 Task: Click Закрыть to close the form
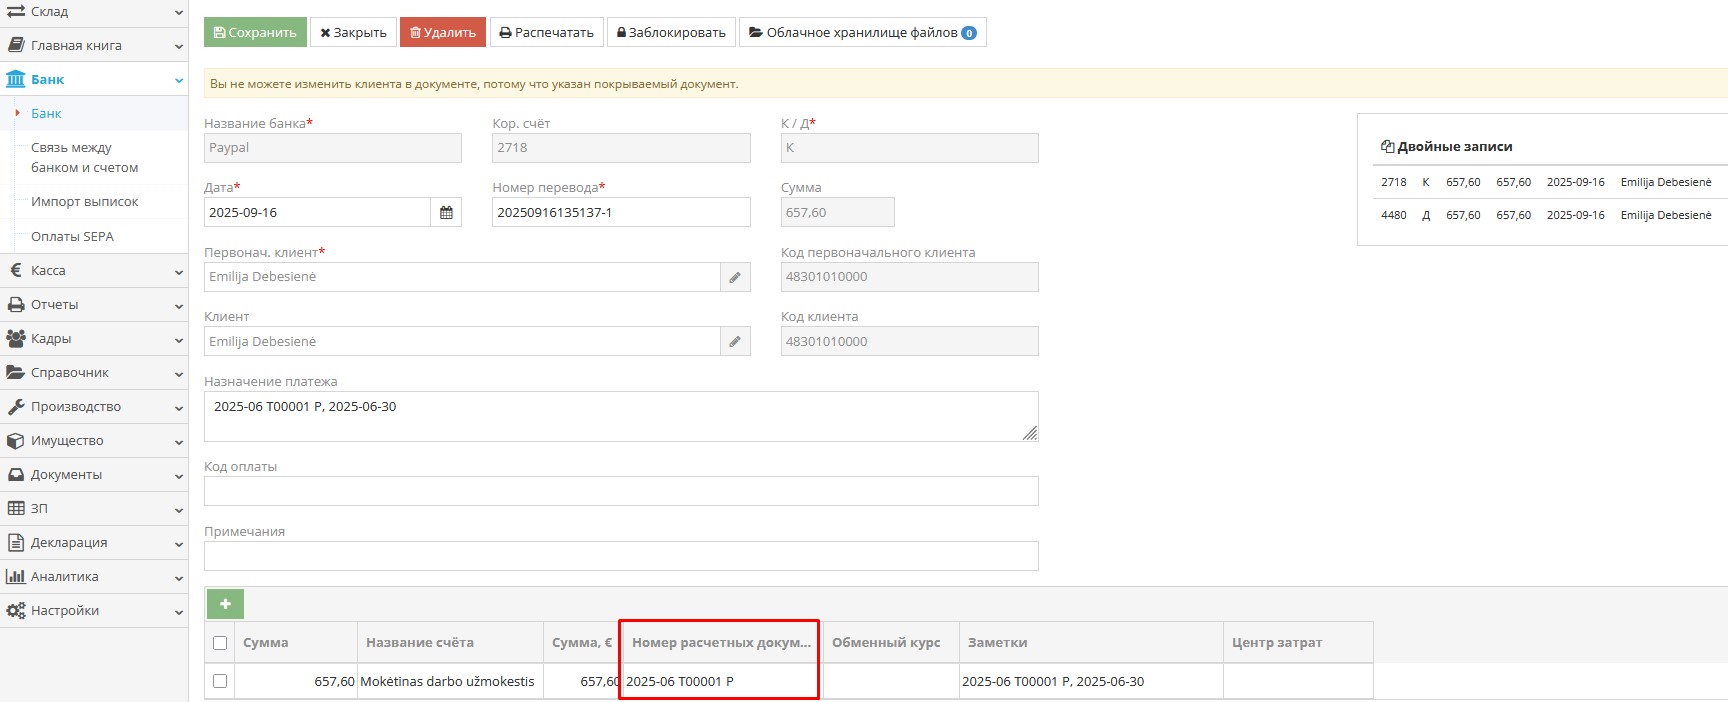click(353, 33)
